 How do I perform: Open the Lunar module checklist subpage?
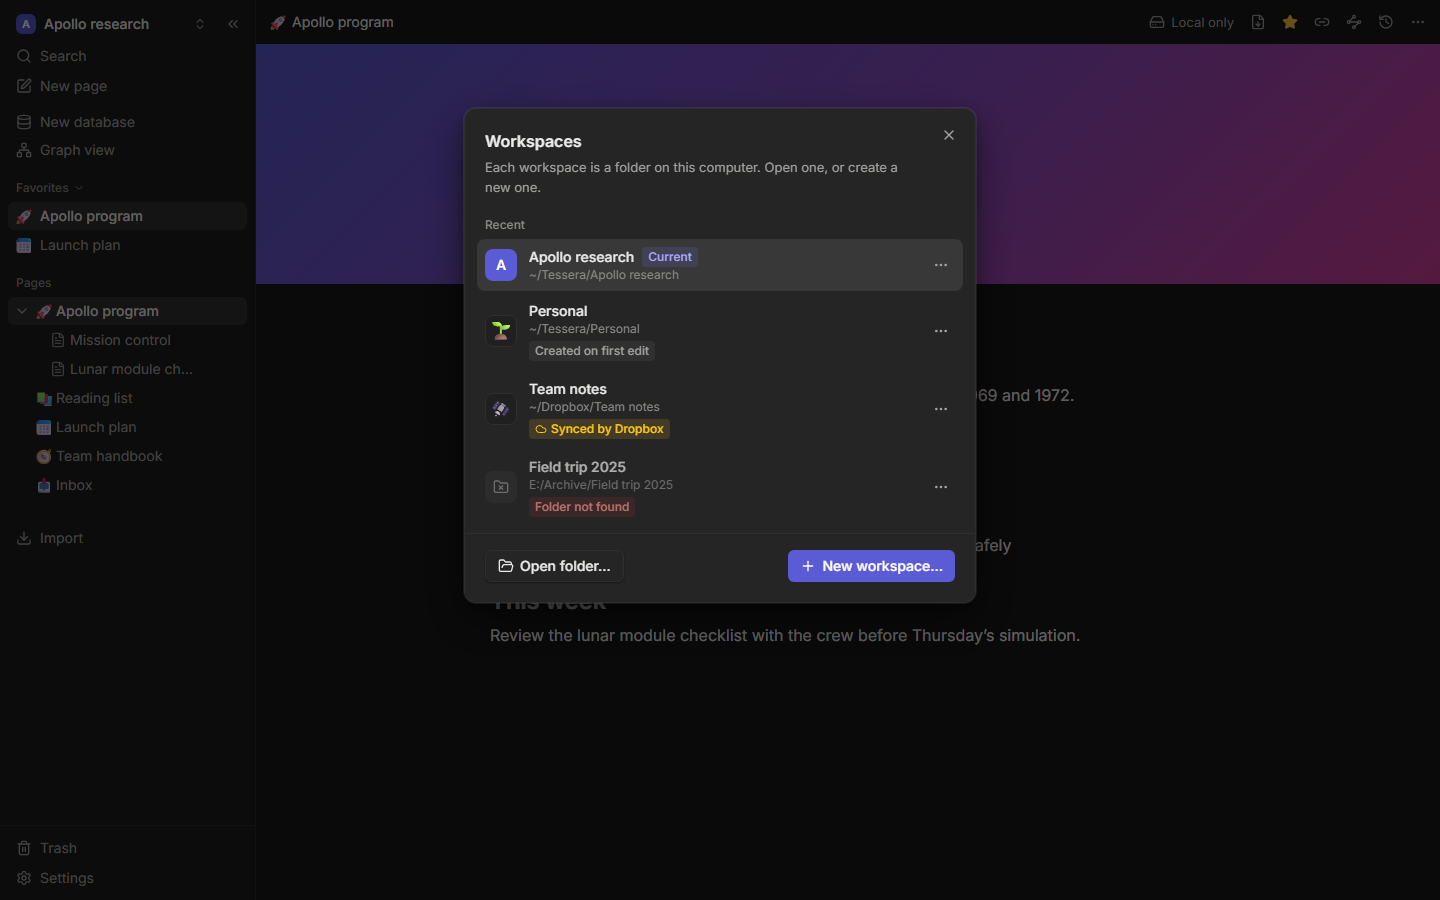tap(127, 369)
